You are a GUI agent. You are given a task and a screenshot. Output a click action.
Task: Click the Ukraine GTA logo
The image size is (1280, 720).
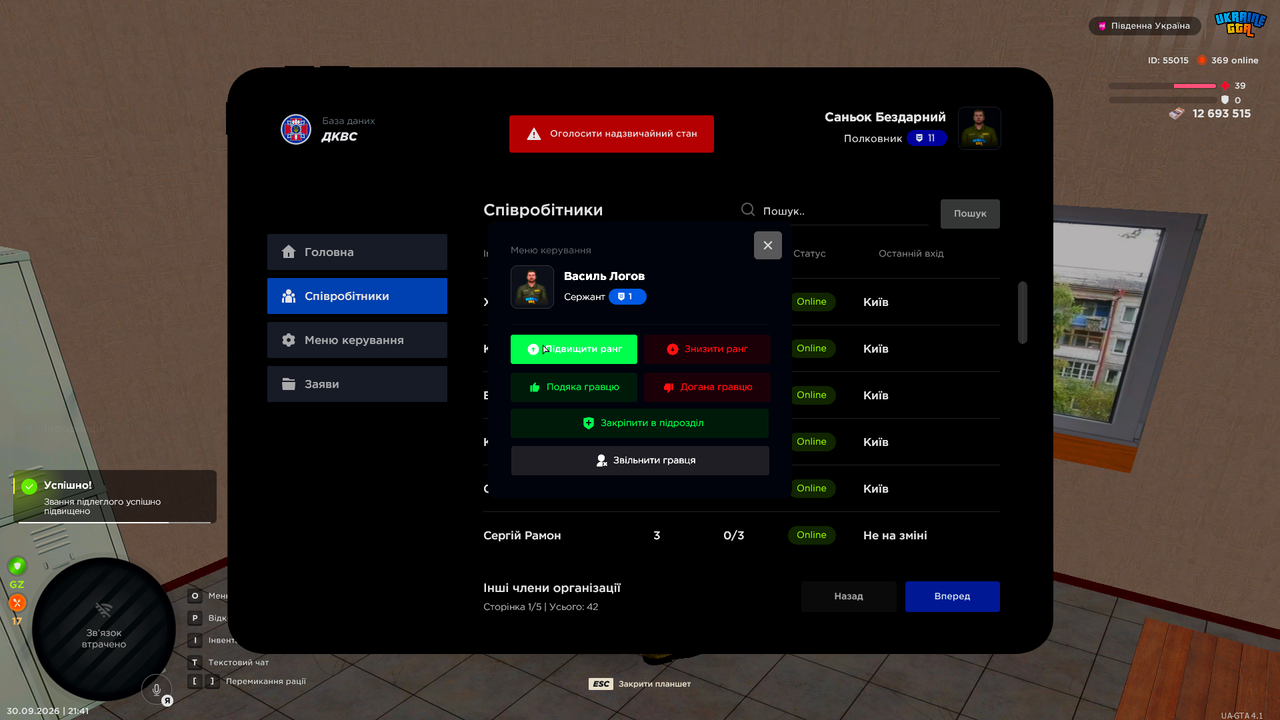point(1240,24)
